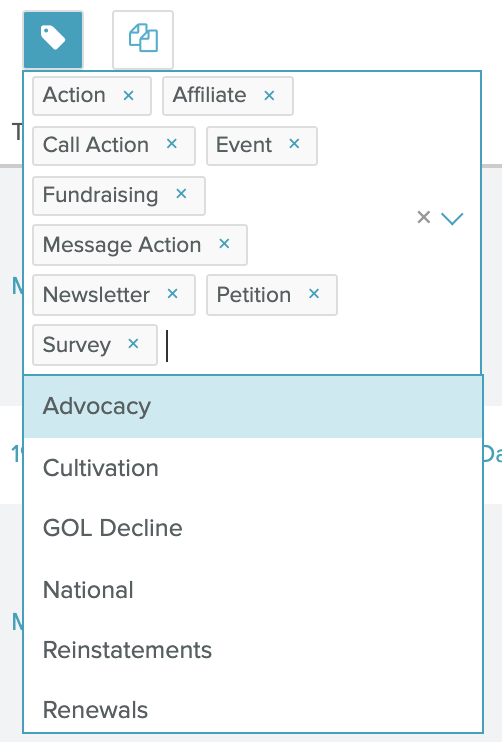
Task: Remove the Action tag
Action: coord(128,95)
